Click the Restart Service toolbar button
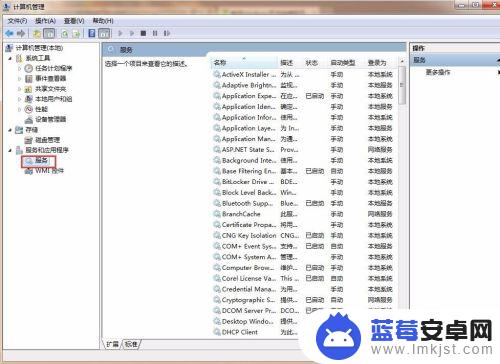Image resolution: width=500 pixels, height=364 pixels. tap(167, 33)
